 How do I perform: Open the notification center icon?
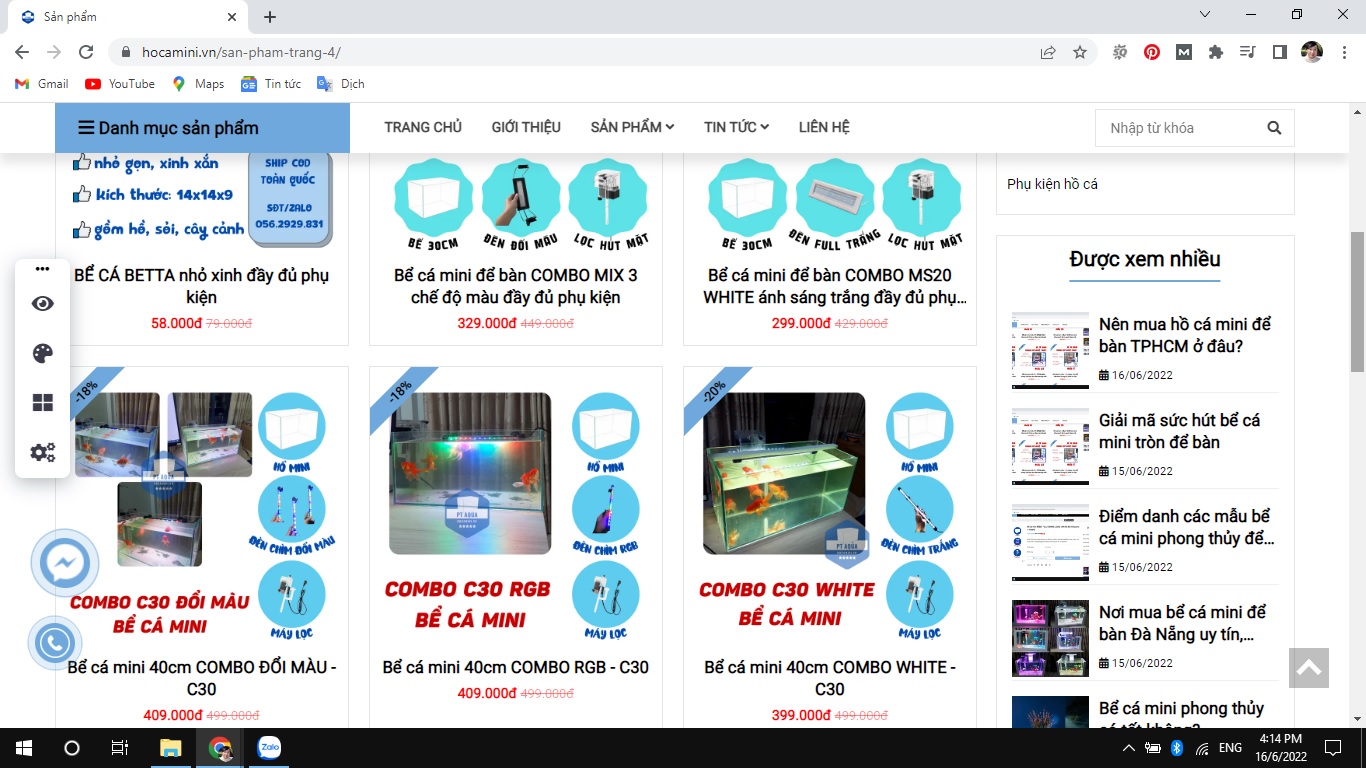1332,748
